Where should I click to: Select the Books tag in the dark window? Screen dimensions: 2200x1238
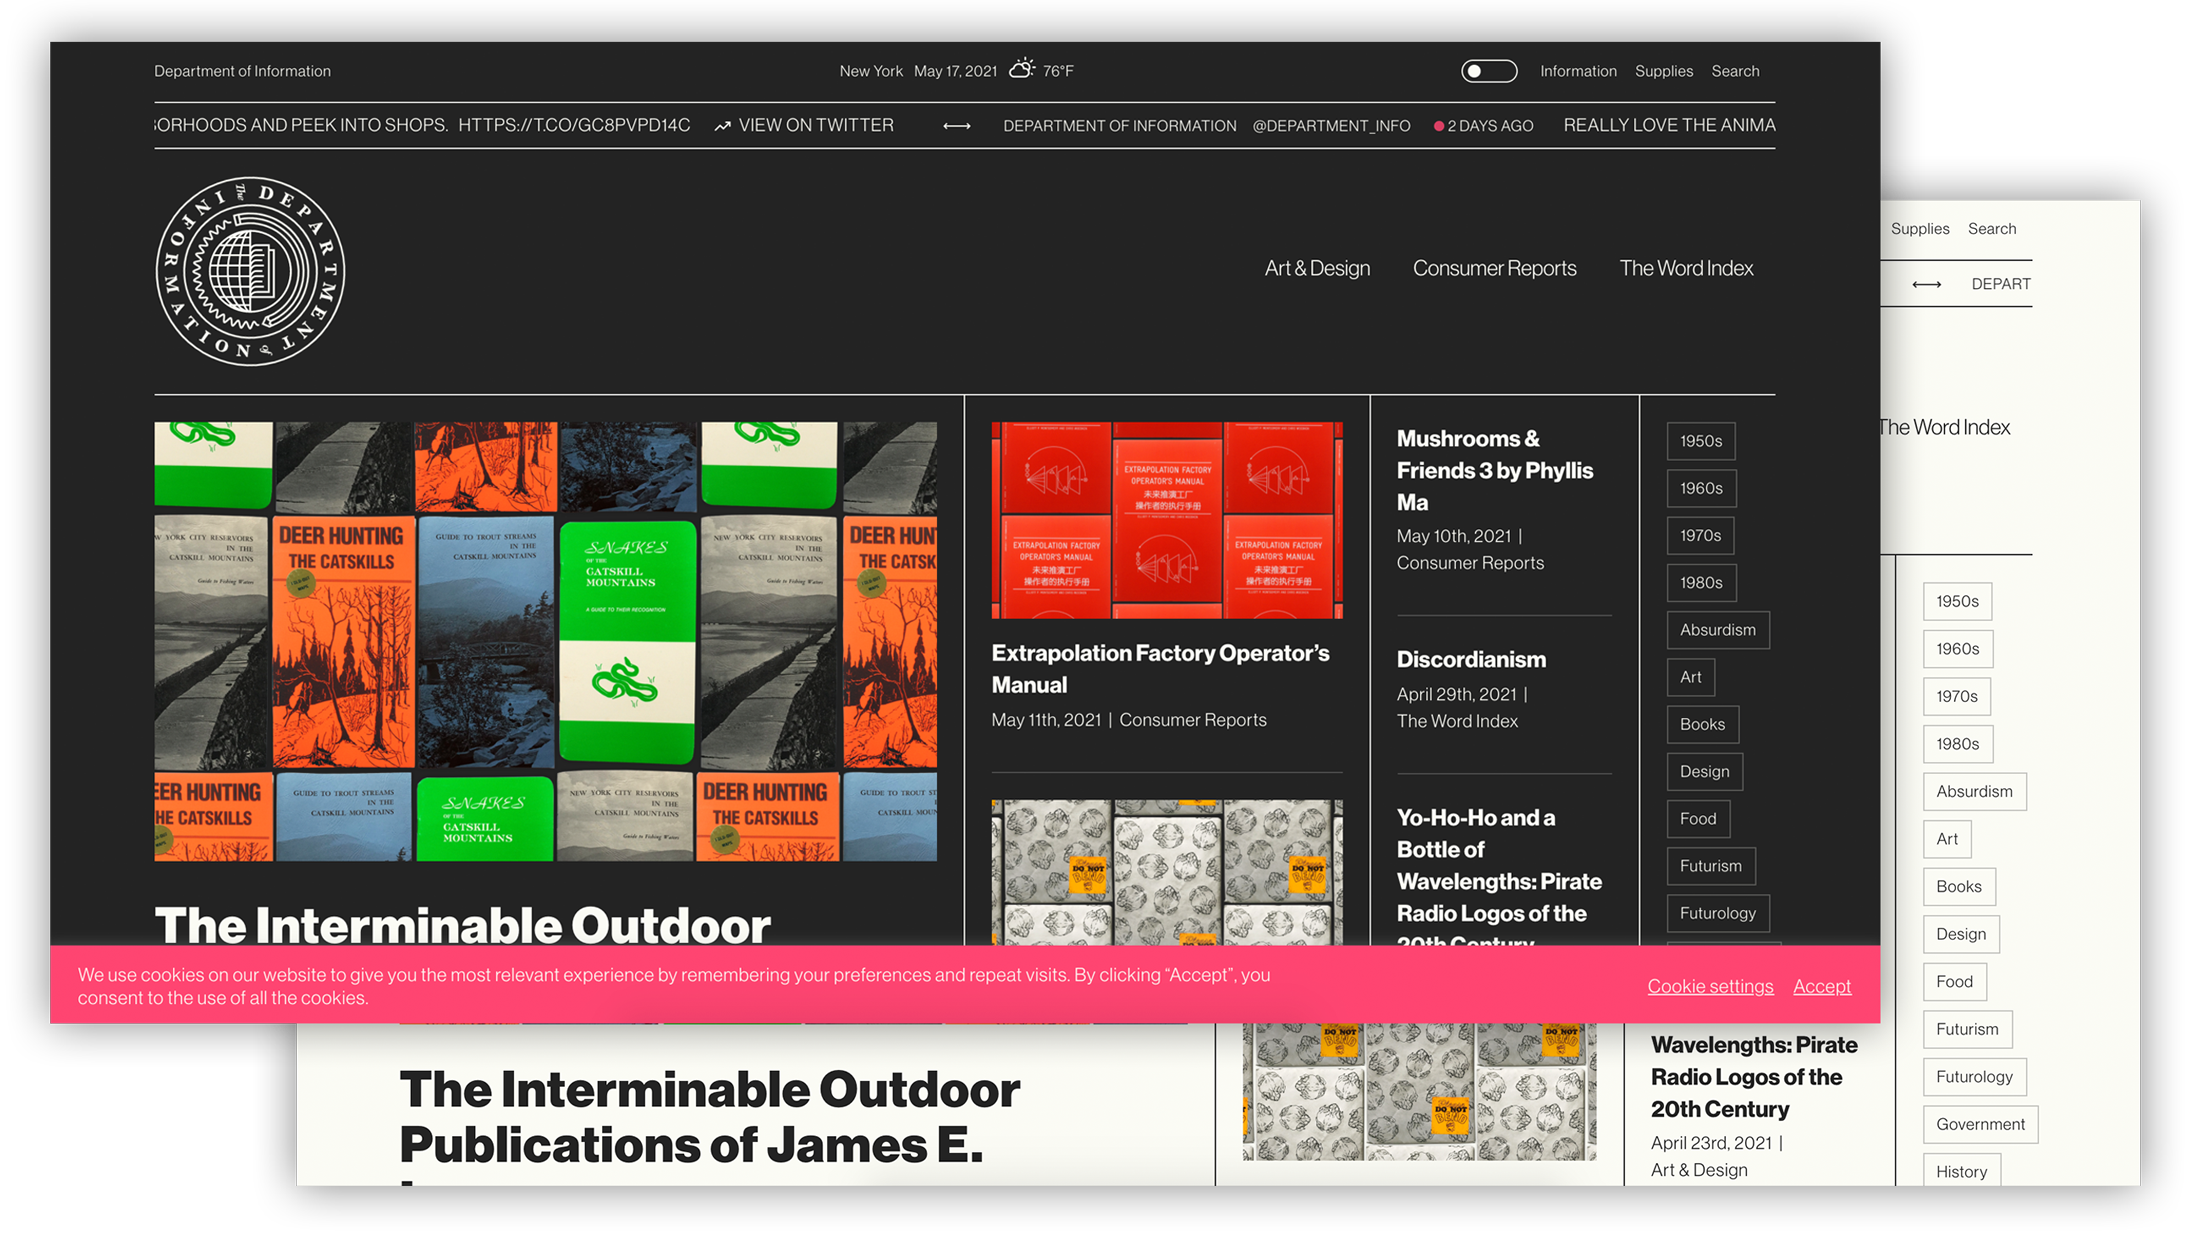tap(1703, 724)
